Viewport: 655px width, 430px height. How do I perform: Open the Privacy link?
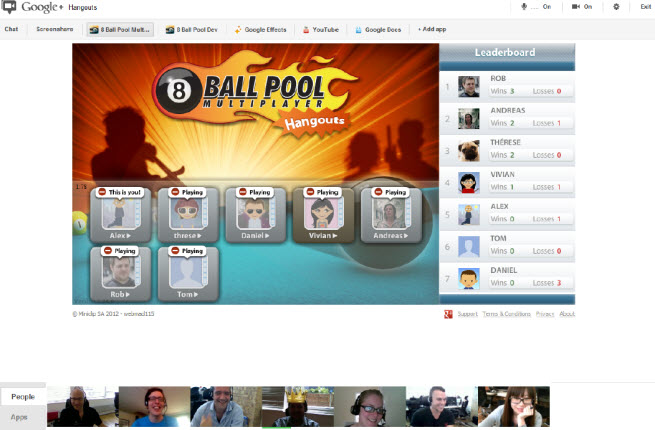pyautogui.click(x=545, y=314)
